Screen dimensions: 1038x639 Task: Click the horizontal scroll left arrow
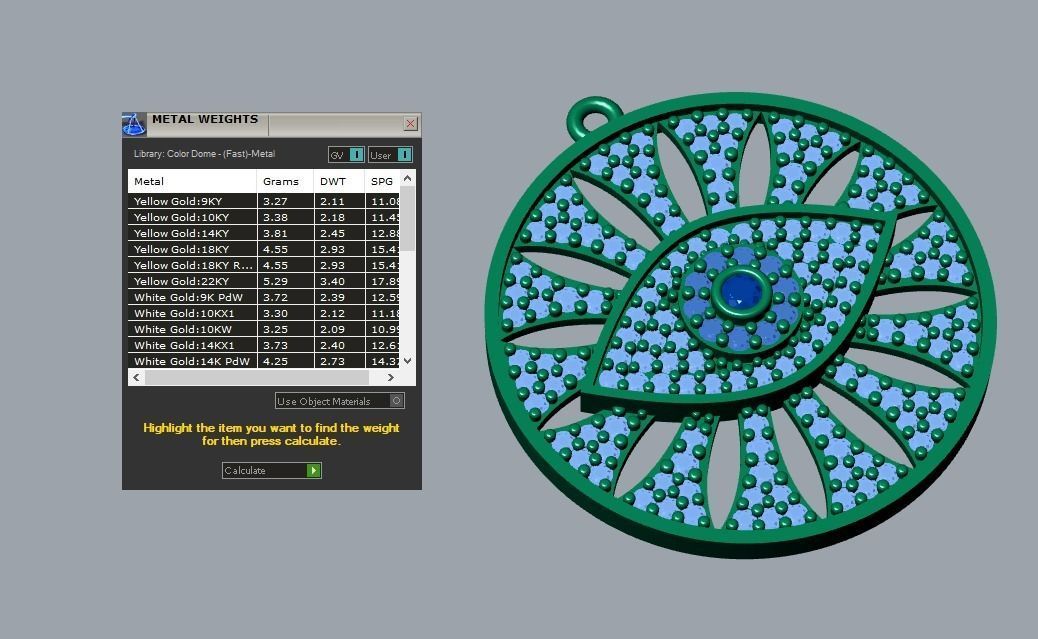136,377
